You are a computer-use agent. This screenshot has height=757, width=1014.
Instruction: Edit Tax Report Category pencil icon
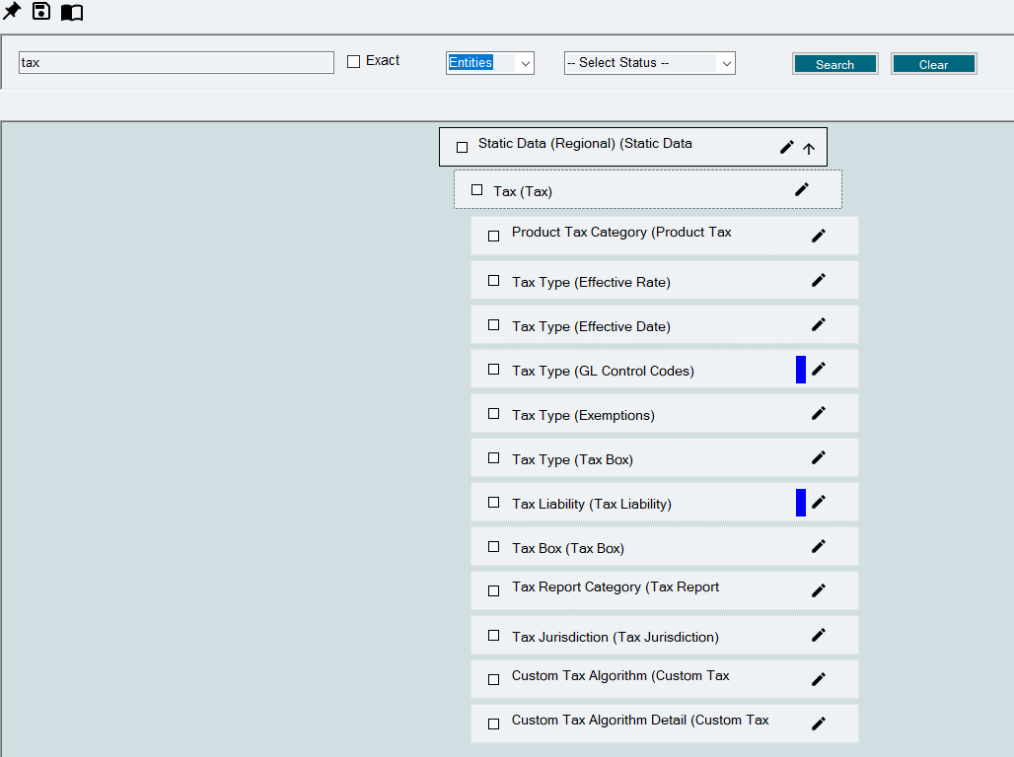[x=819, y=591]
